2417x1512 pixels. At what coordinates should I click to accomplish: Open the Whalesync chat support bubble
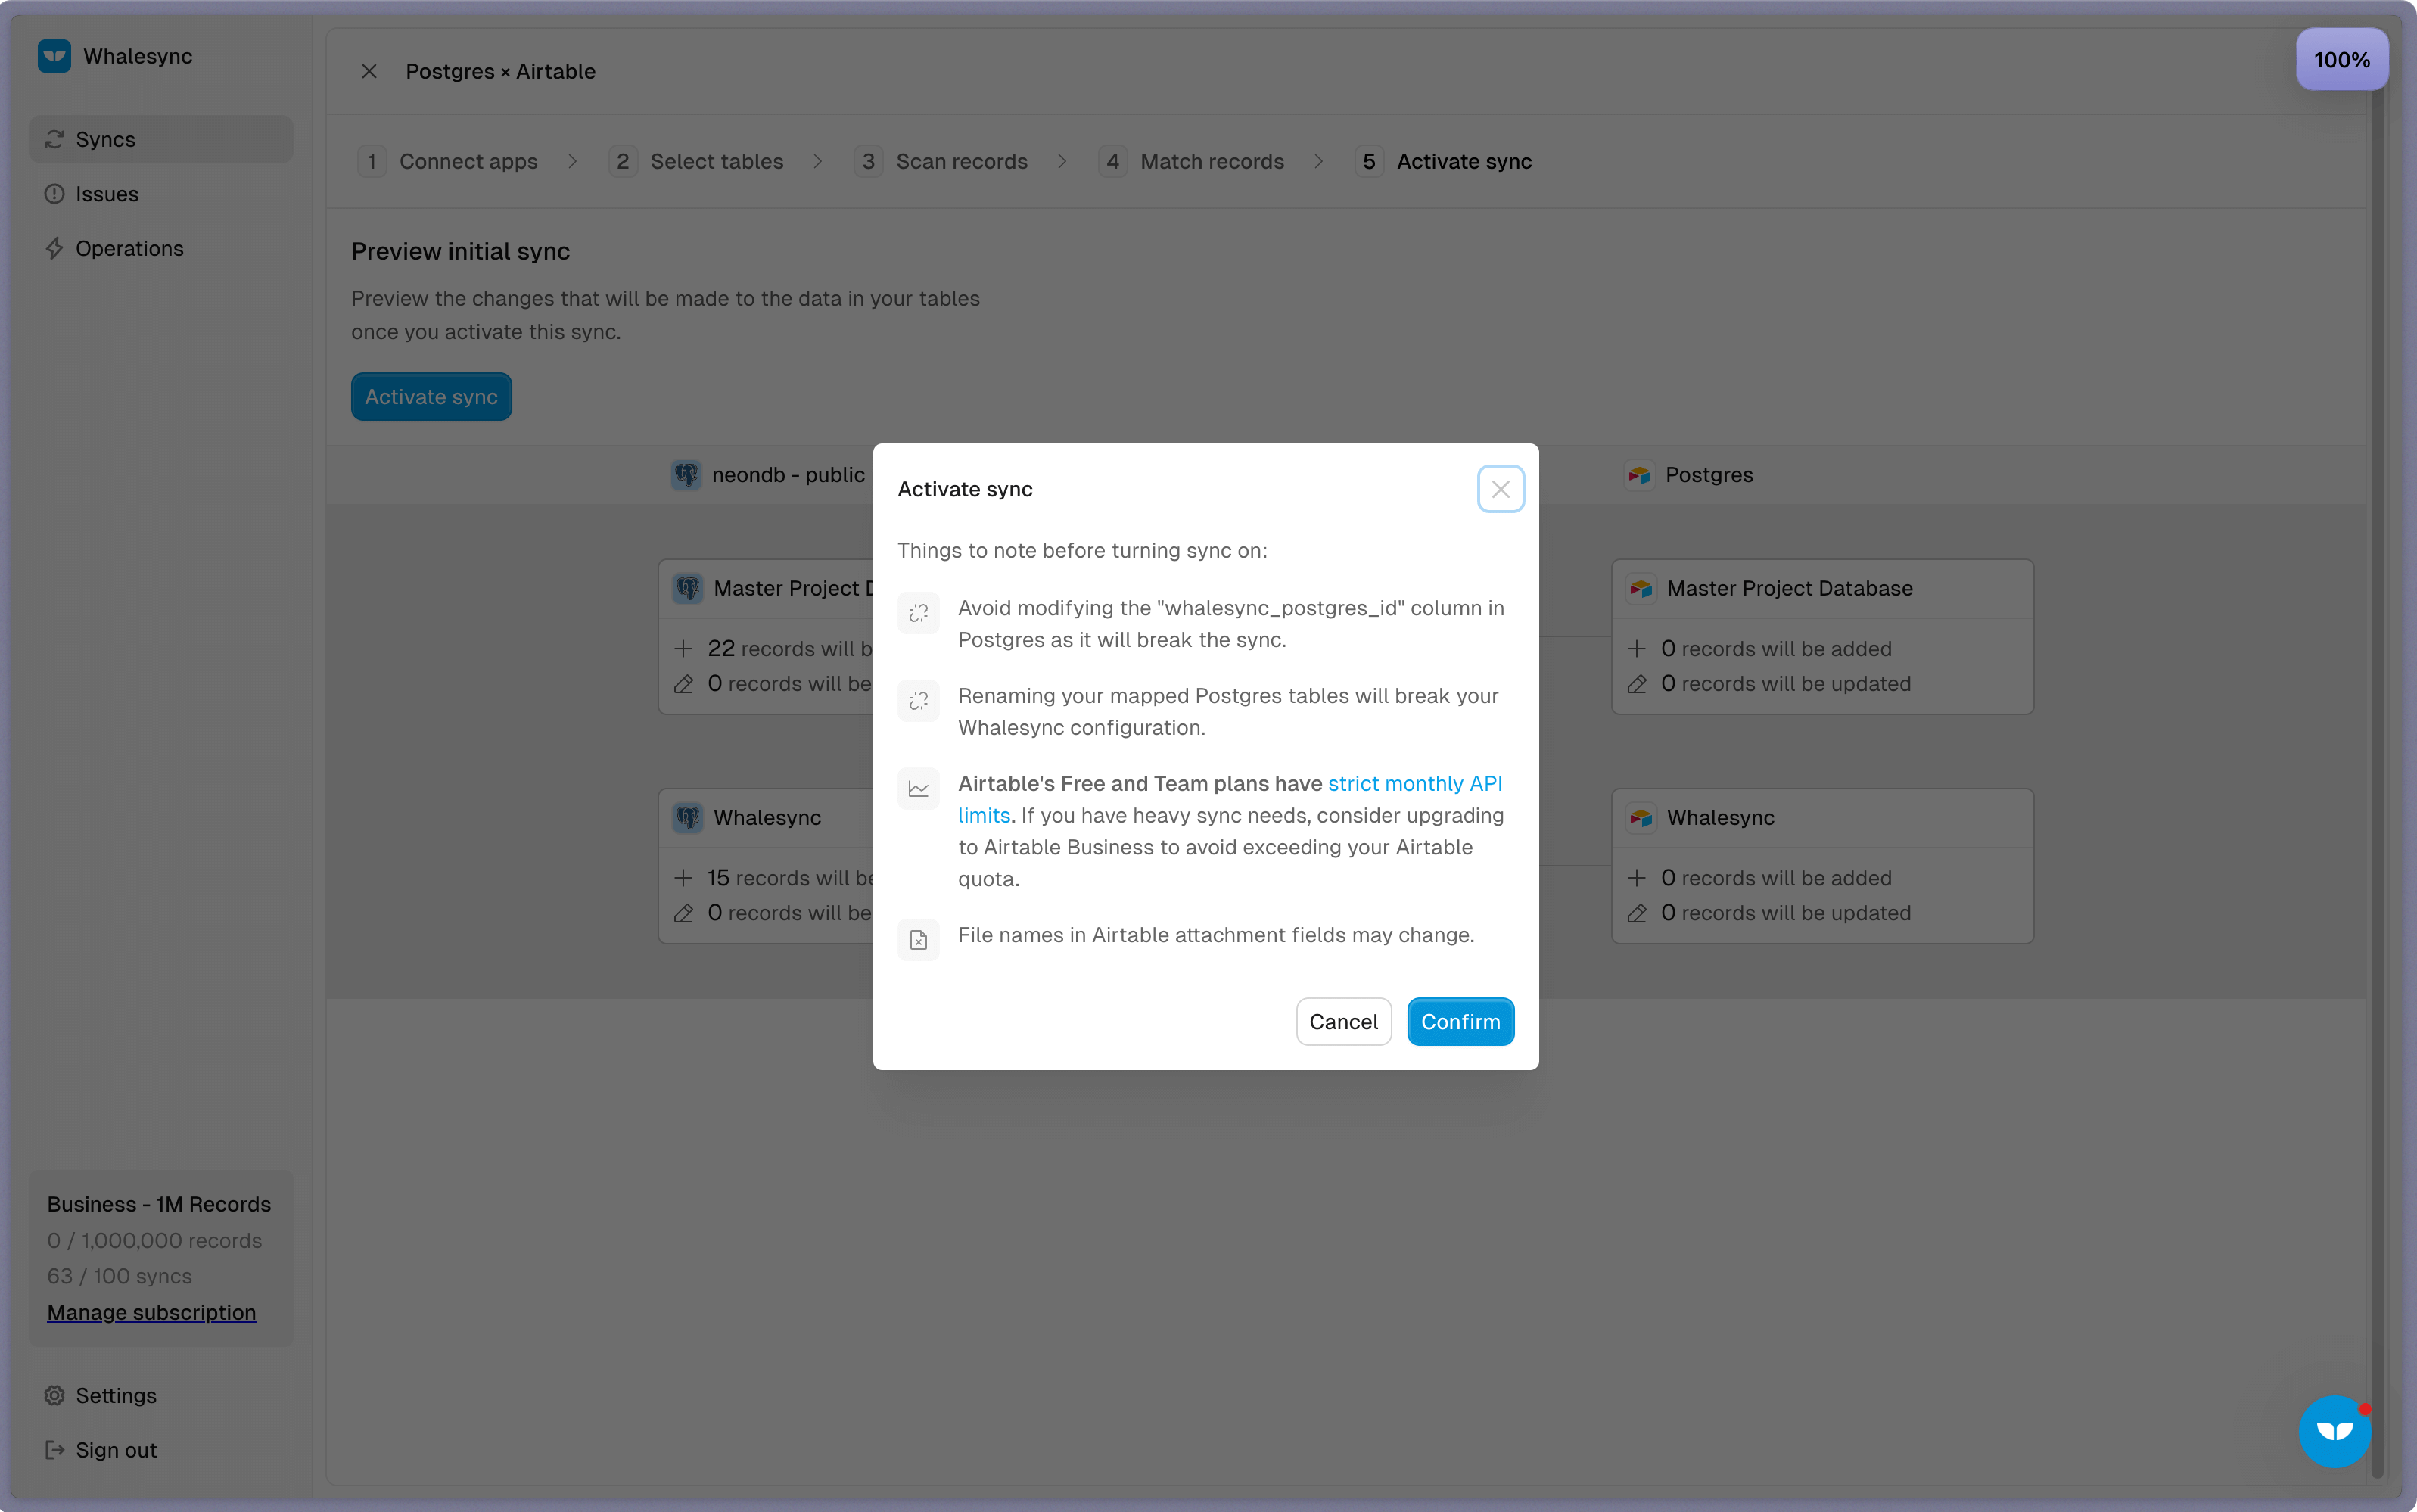tap(2334, 1431)
